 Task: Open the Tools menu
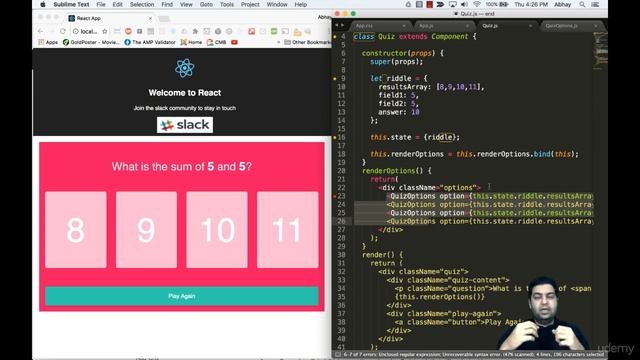(x=227, y=4)
